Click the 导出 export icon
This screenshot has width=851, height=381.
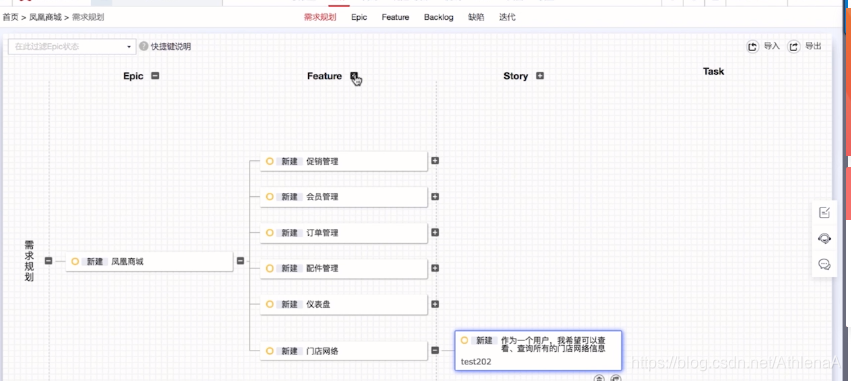tap(793, 47)
